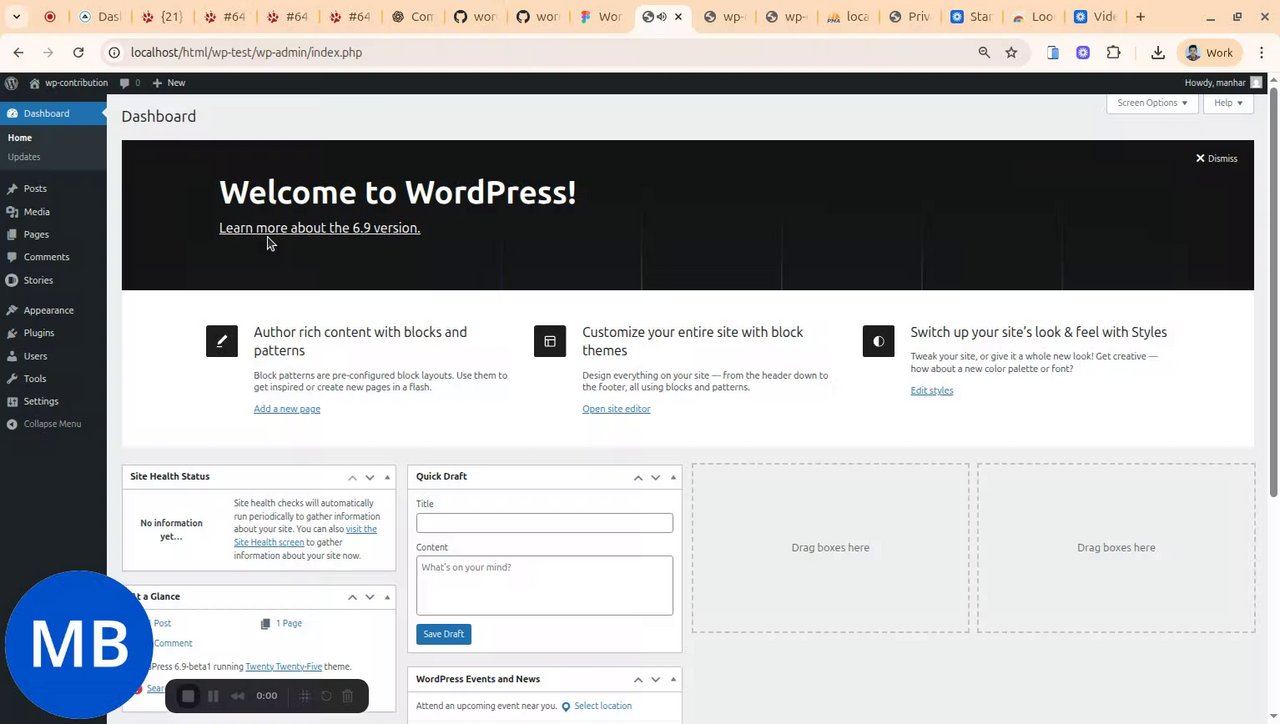This screenshot has height=724, width=1280.
Task: Focus the Quick Draft Title field
Action: 544,523
